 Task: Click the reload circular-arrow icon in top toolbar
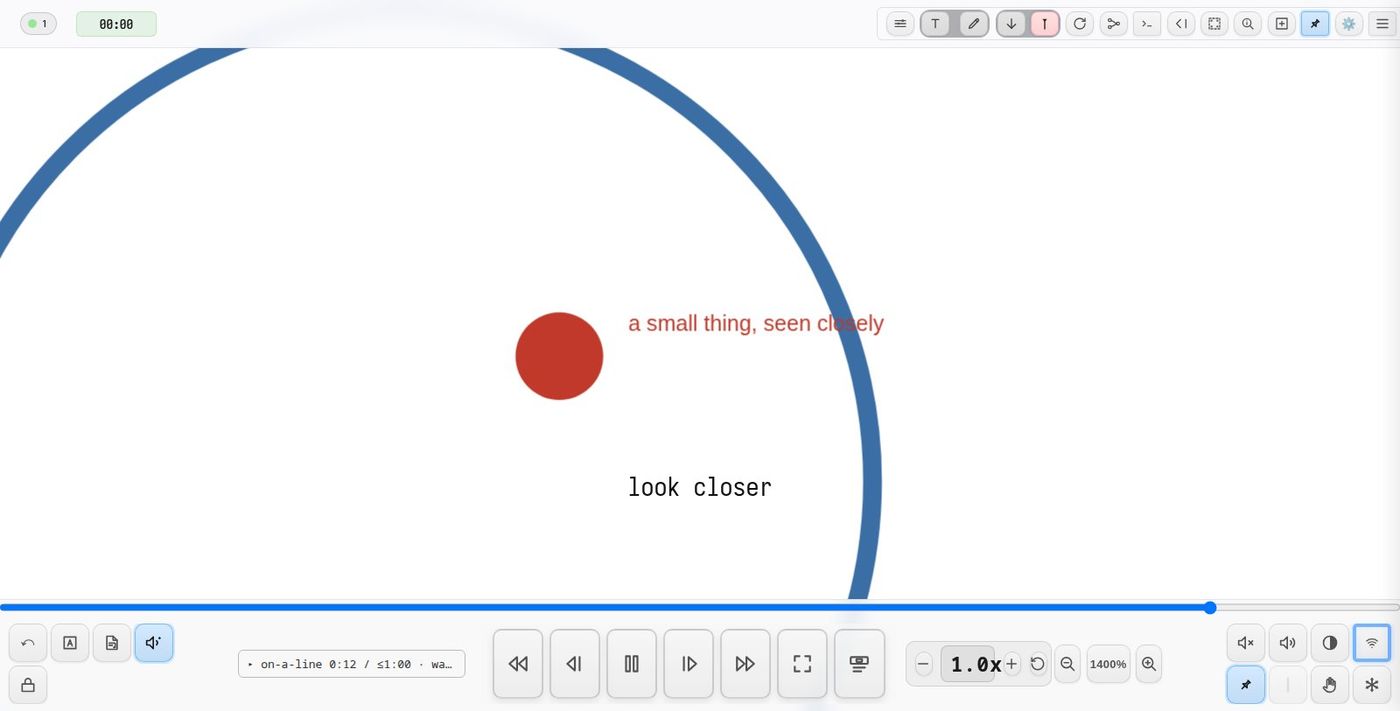coord(1080,24)
